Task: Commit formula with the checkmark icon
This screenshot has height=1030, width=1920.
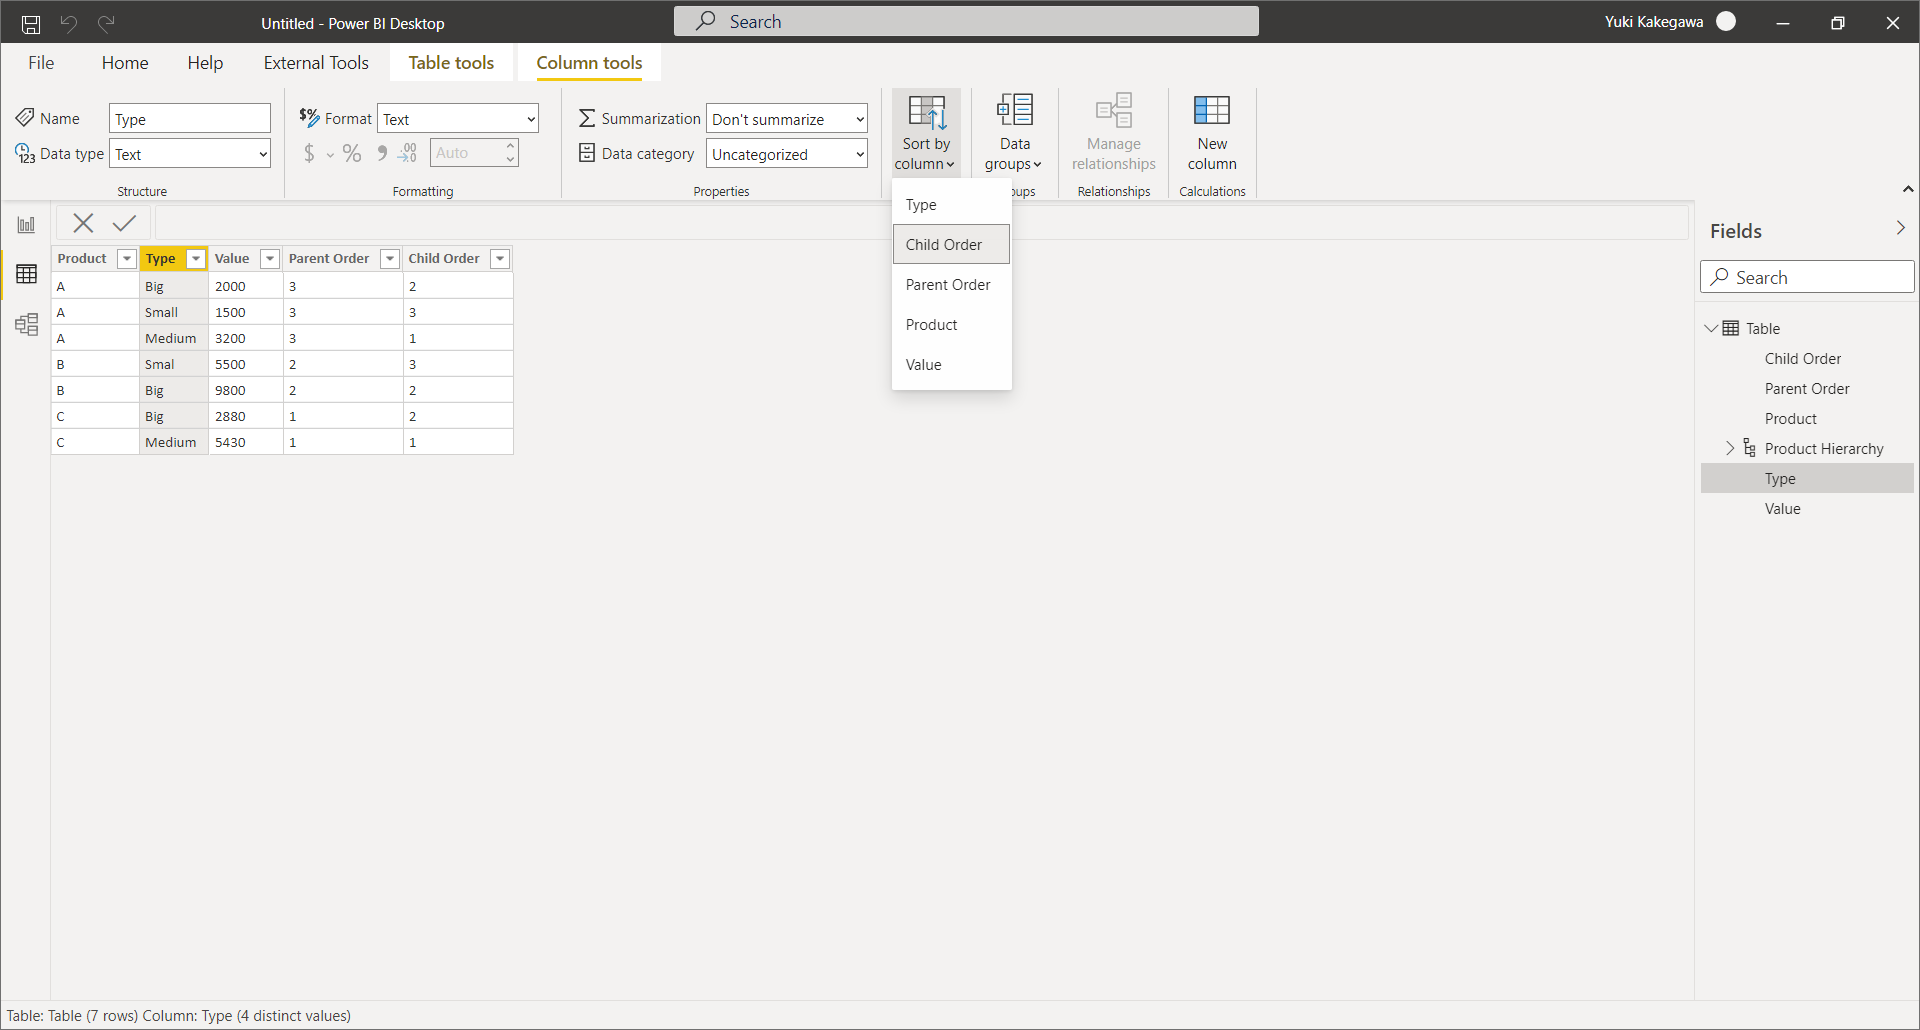Action: tap(124, 223)
